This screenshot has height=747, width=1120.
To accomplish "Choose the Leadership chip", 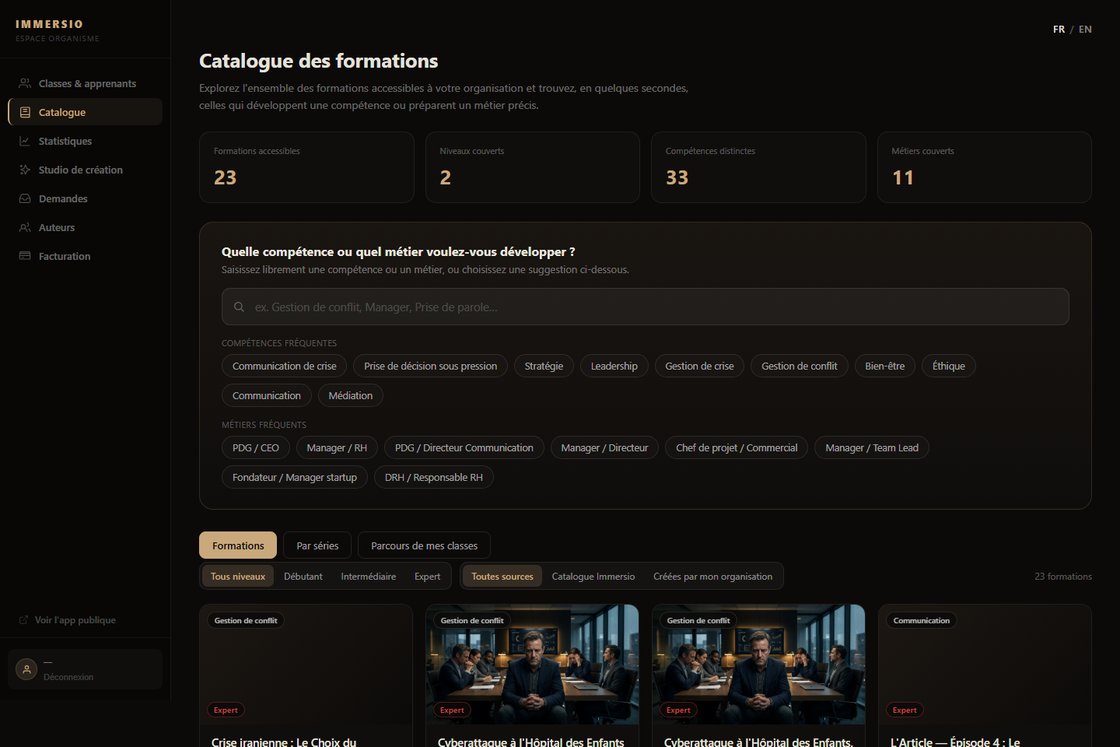I will [614, 366].
